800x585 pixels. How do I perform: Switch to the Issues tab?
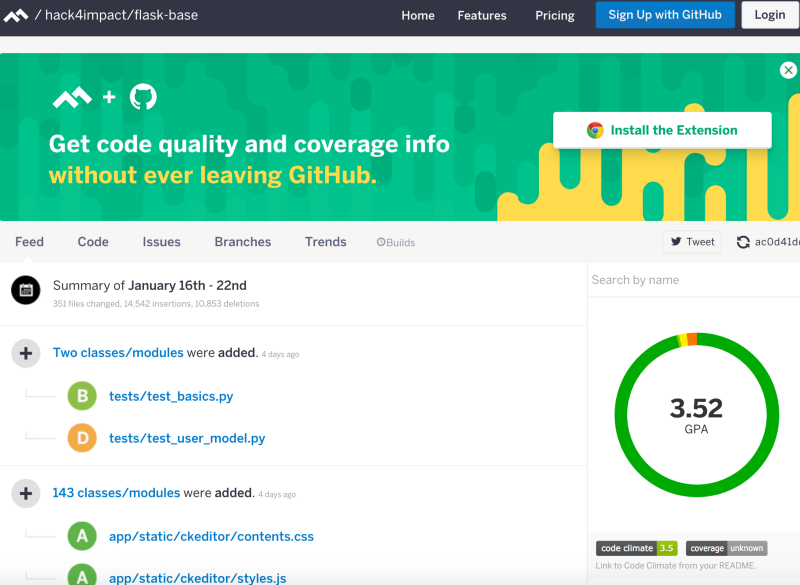tap(161, 241)
